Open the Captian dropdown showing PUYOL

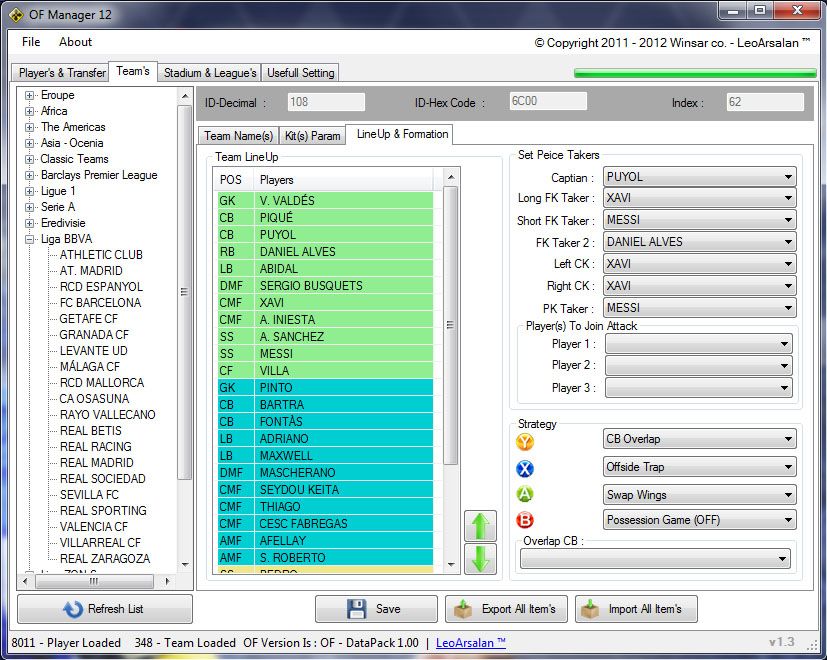click(x=699, y=177)
